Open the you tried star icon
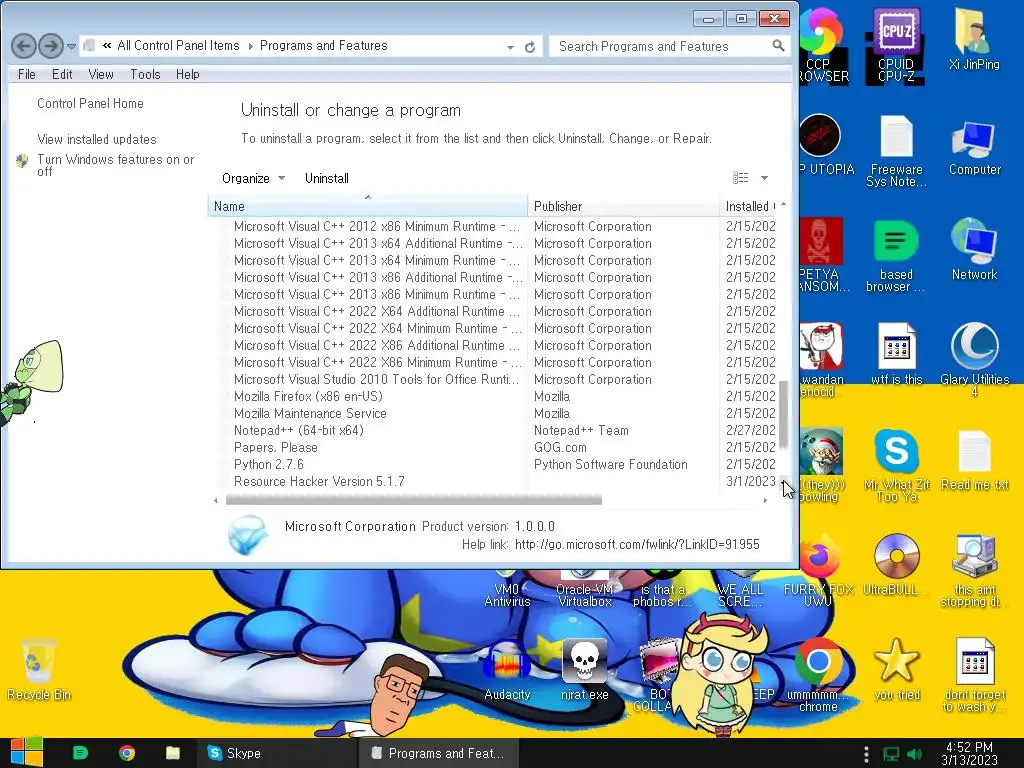The image size is (1024, 768). [x=896, y=670]
